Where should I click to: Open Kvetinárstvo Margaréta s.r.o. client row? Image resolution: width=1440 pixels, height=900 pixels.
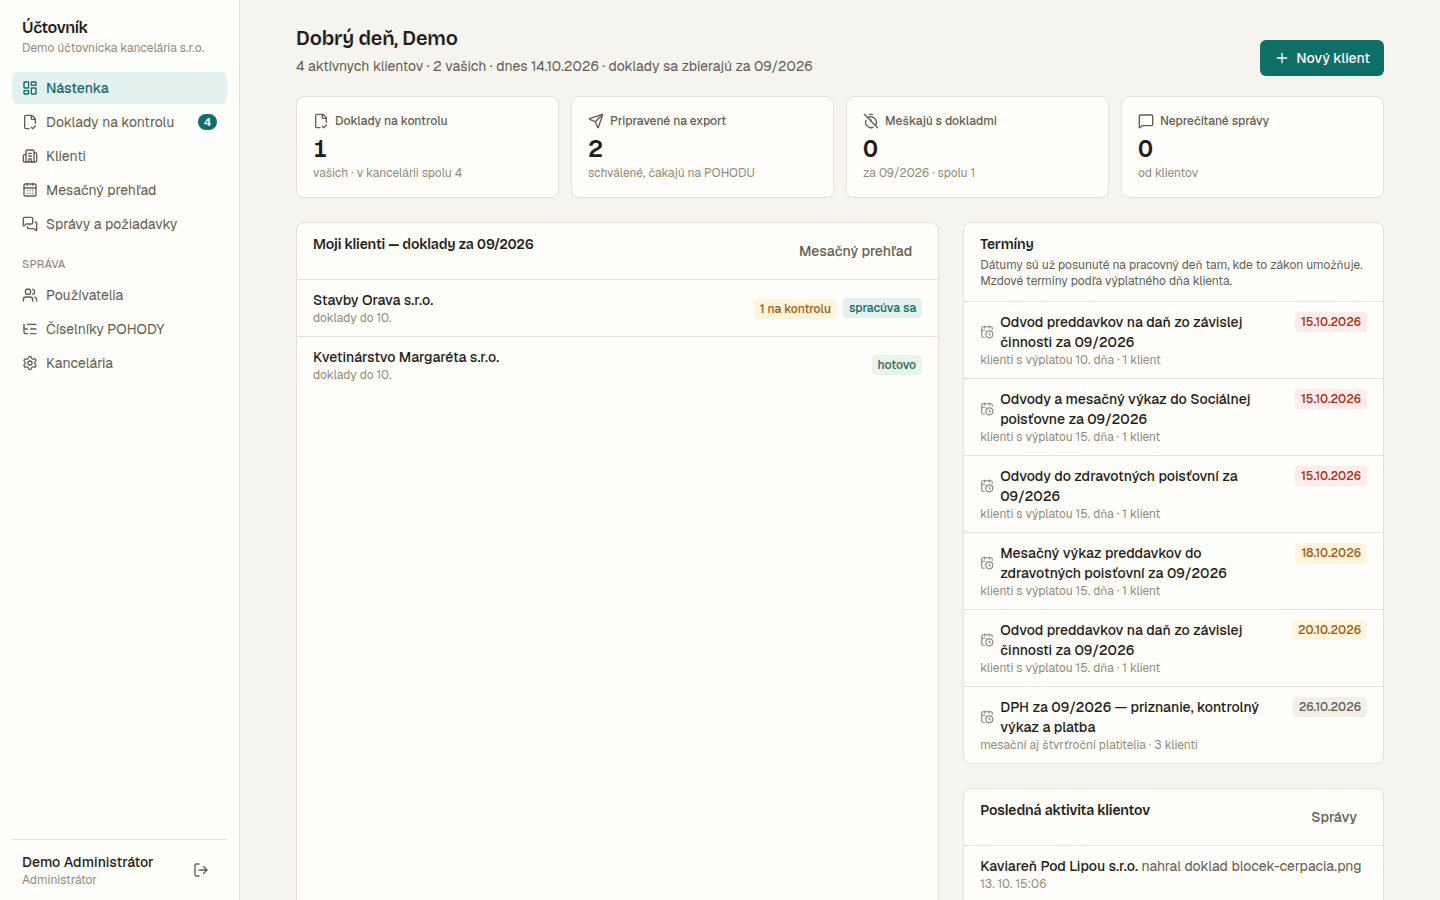click(617, 365)
